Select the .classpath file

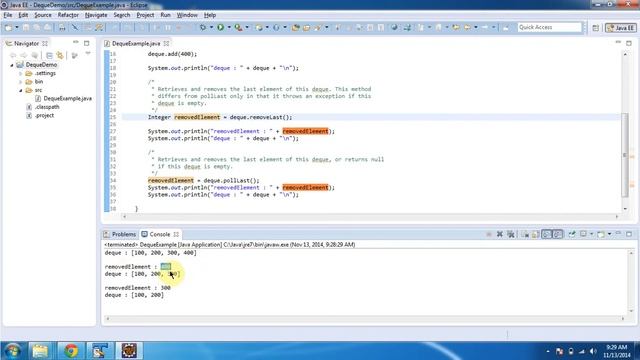(x=47, y=107)
